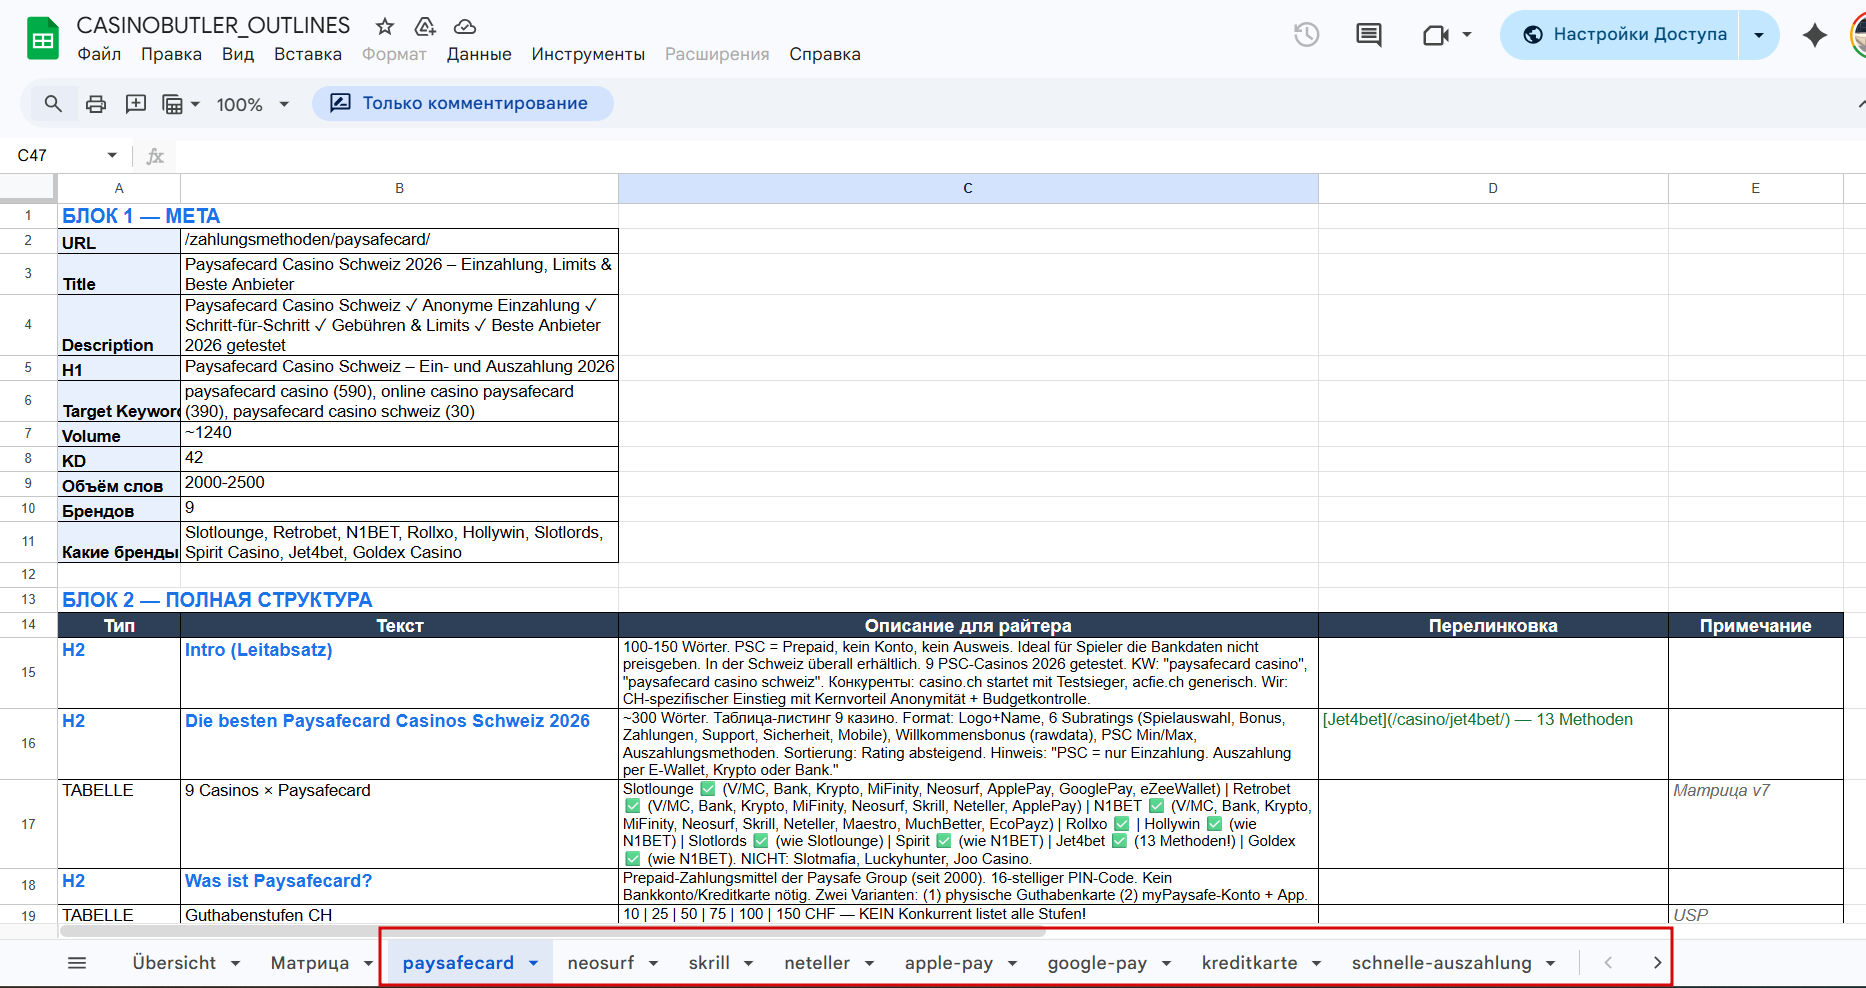Click the URL value /zahlungsmethoden/paysafecard/

pyautogui.click(x=308, y=240)
